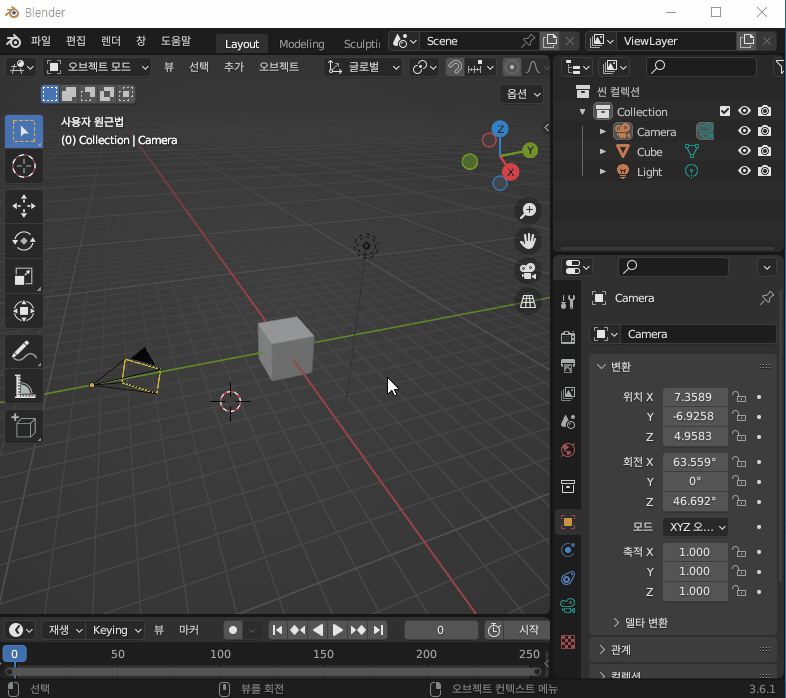Open the 선택 menu in viewport header

tap(199, 67)
